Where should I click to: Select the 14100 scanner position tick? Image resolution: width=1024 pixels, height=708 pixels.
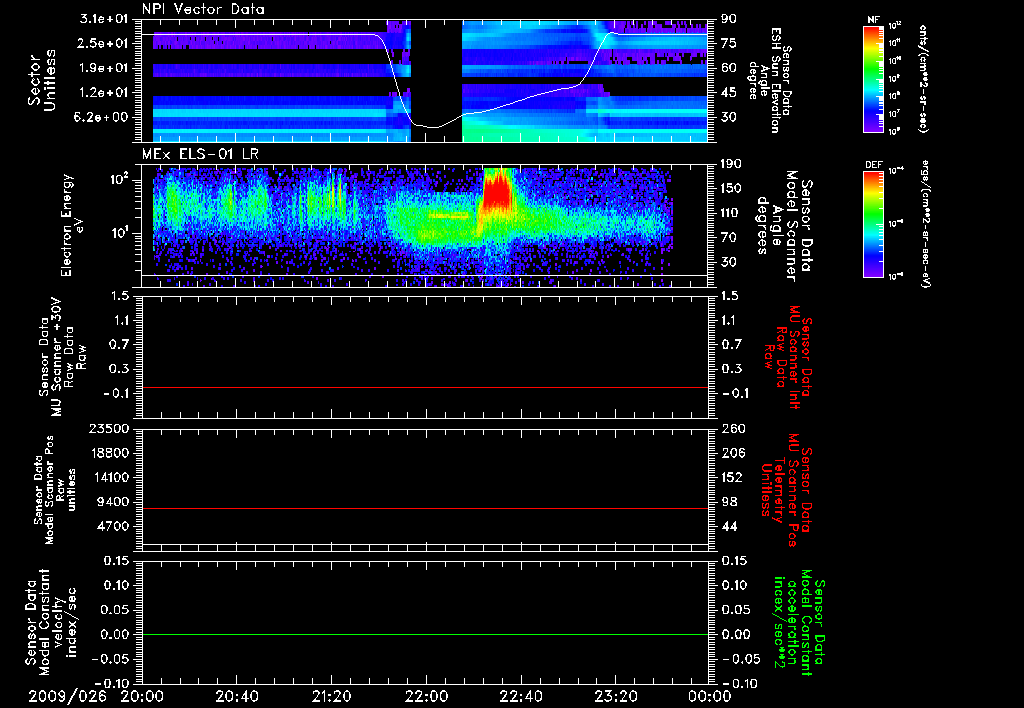coord(110,477)
